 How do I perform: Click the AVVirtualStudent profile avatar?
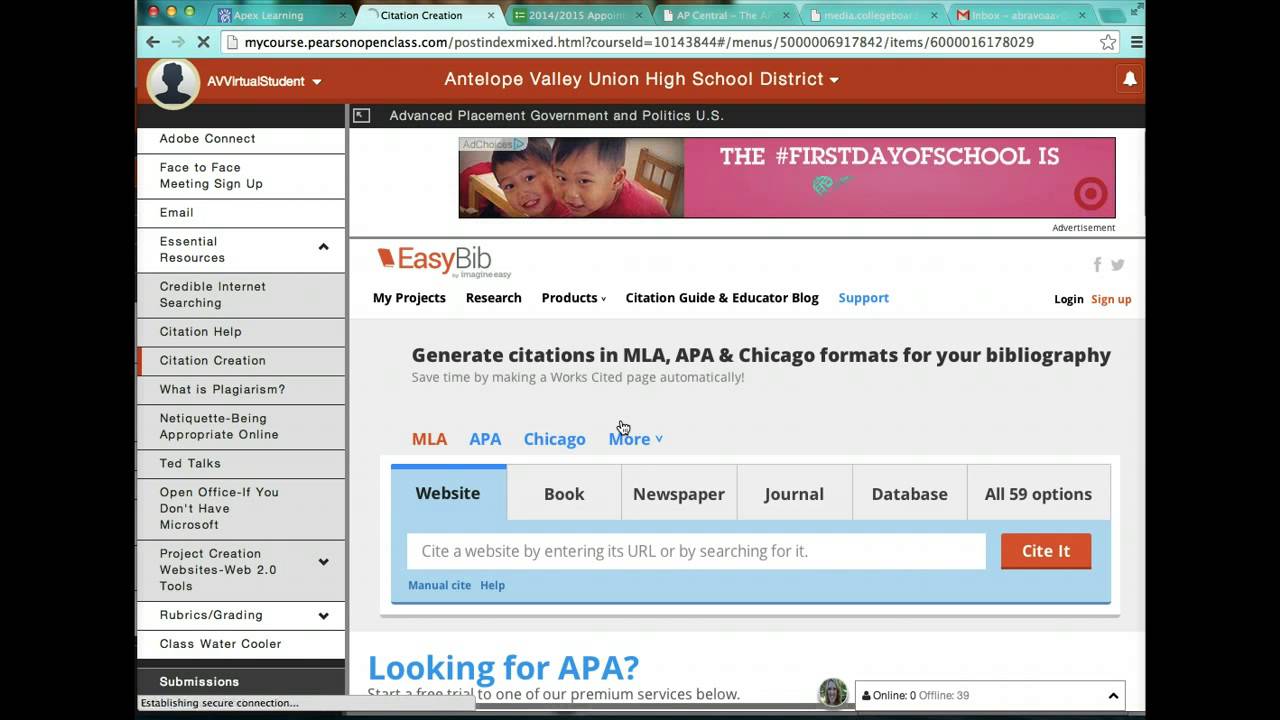173,81
